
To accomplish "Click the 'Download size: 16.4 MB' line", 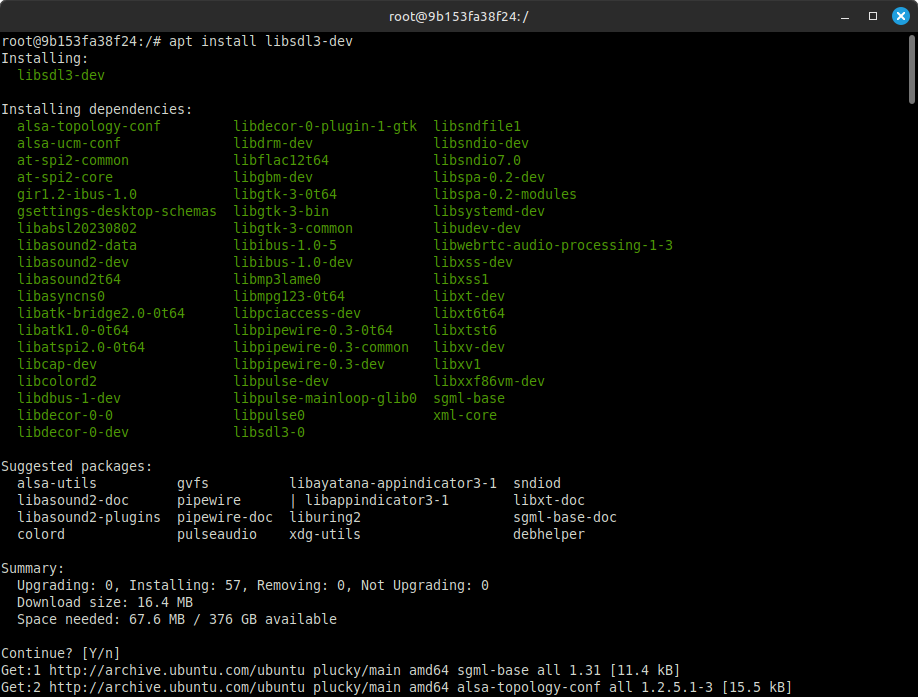I will (x=105, y=602).
